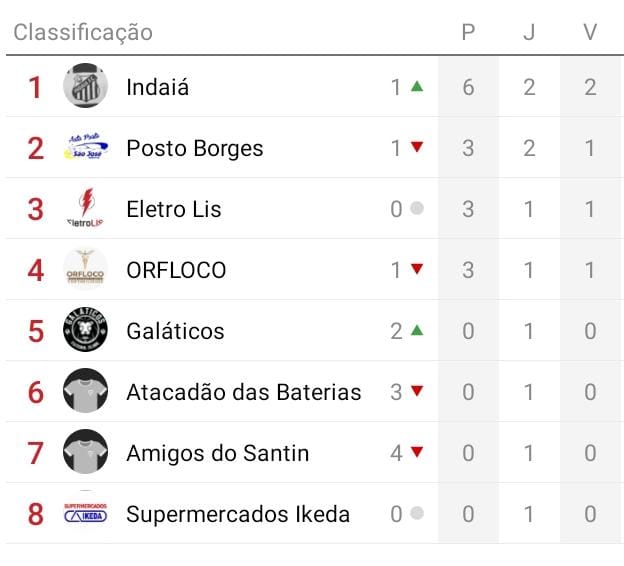Click Galáticos' green up-arrow indicator

tap(417, 331)
